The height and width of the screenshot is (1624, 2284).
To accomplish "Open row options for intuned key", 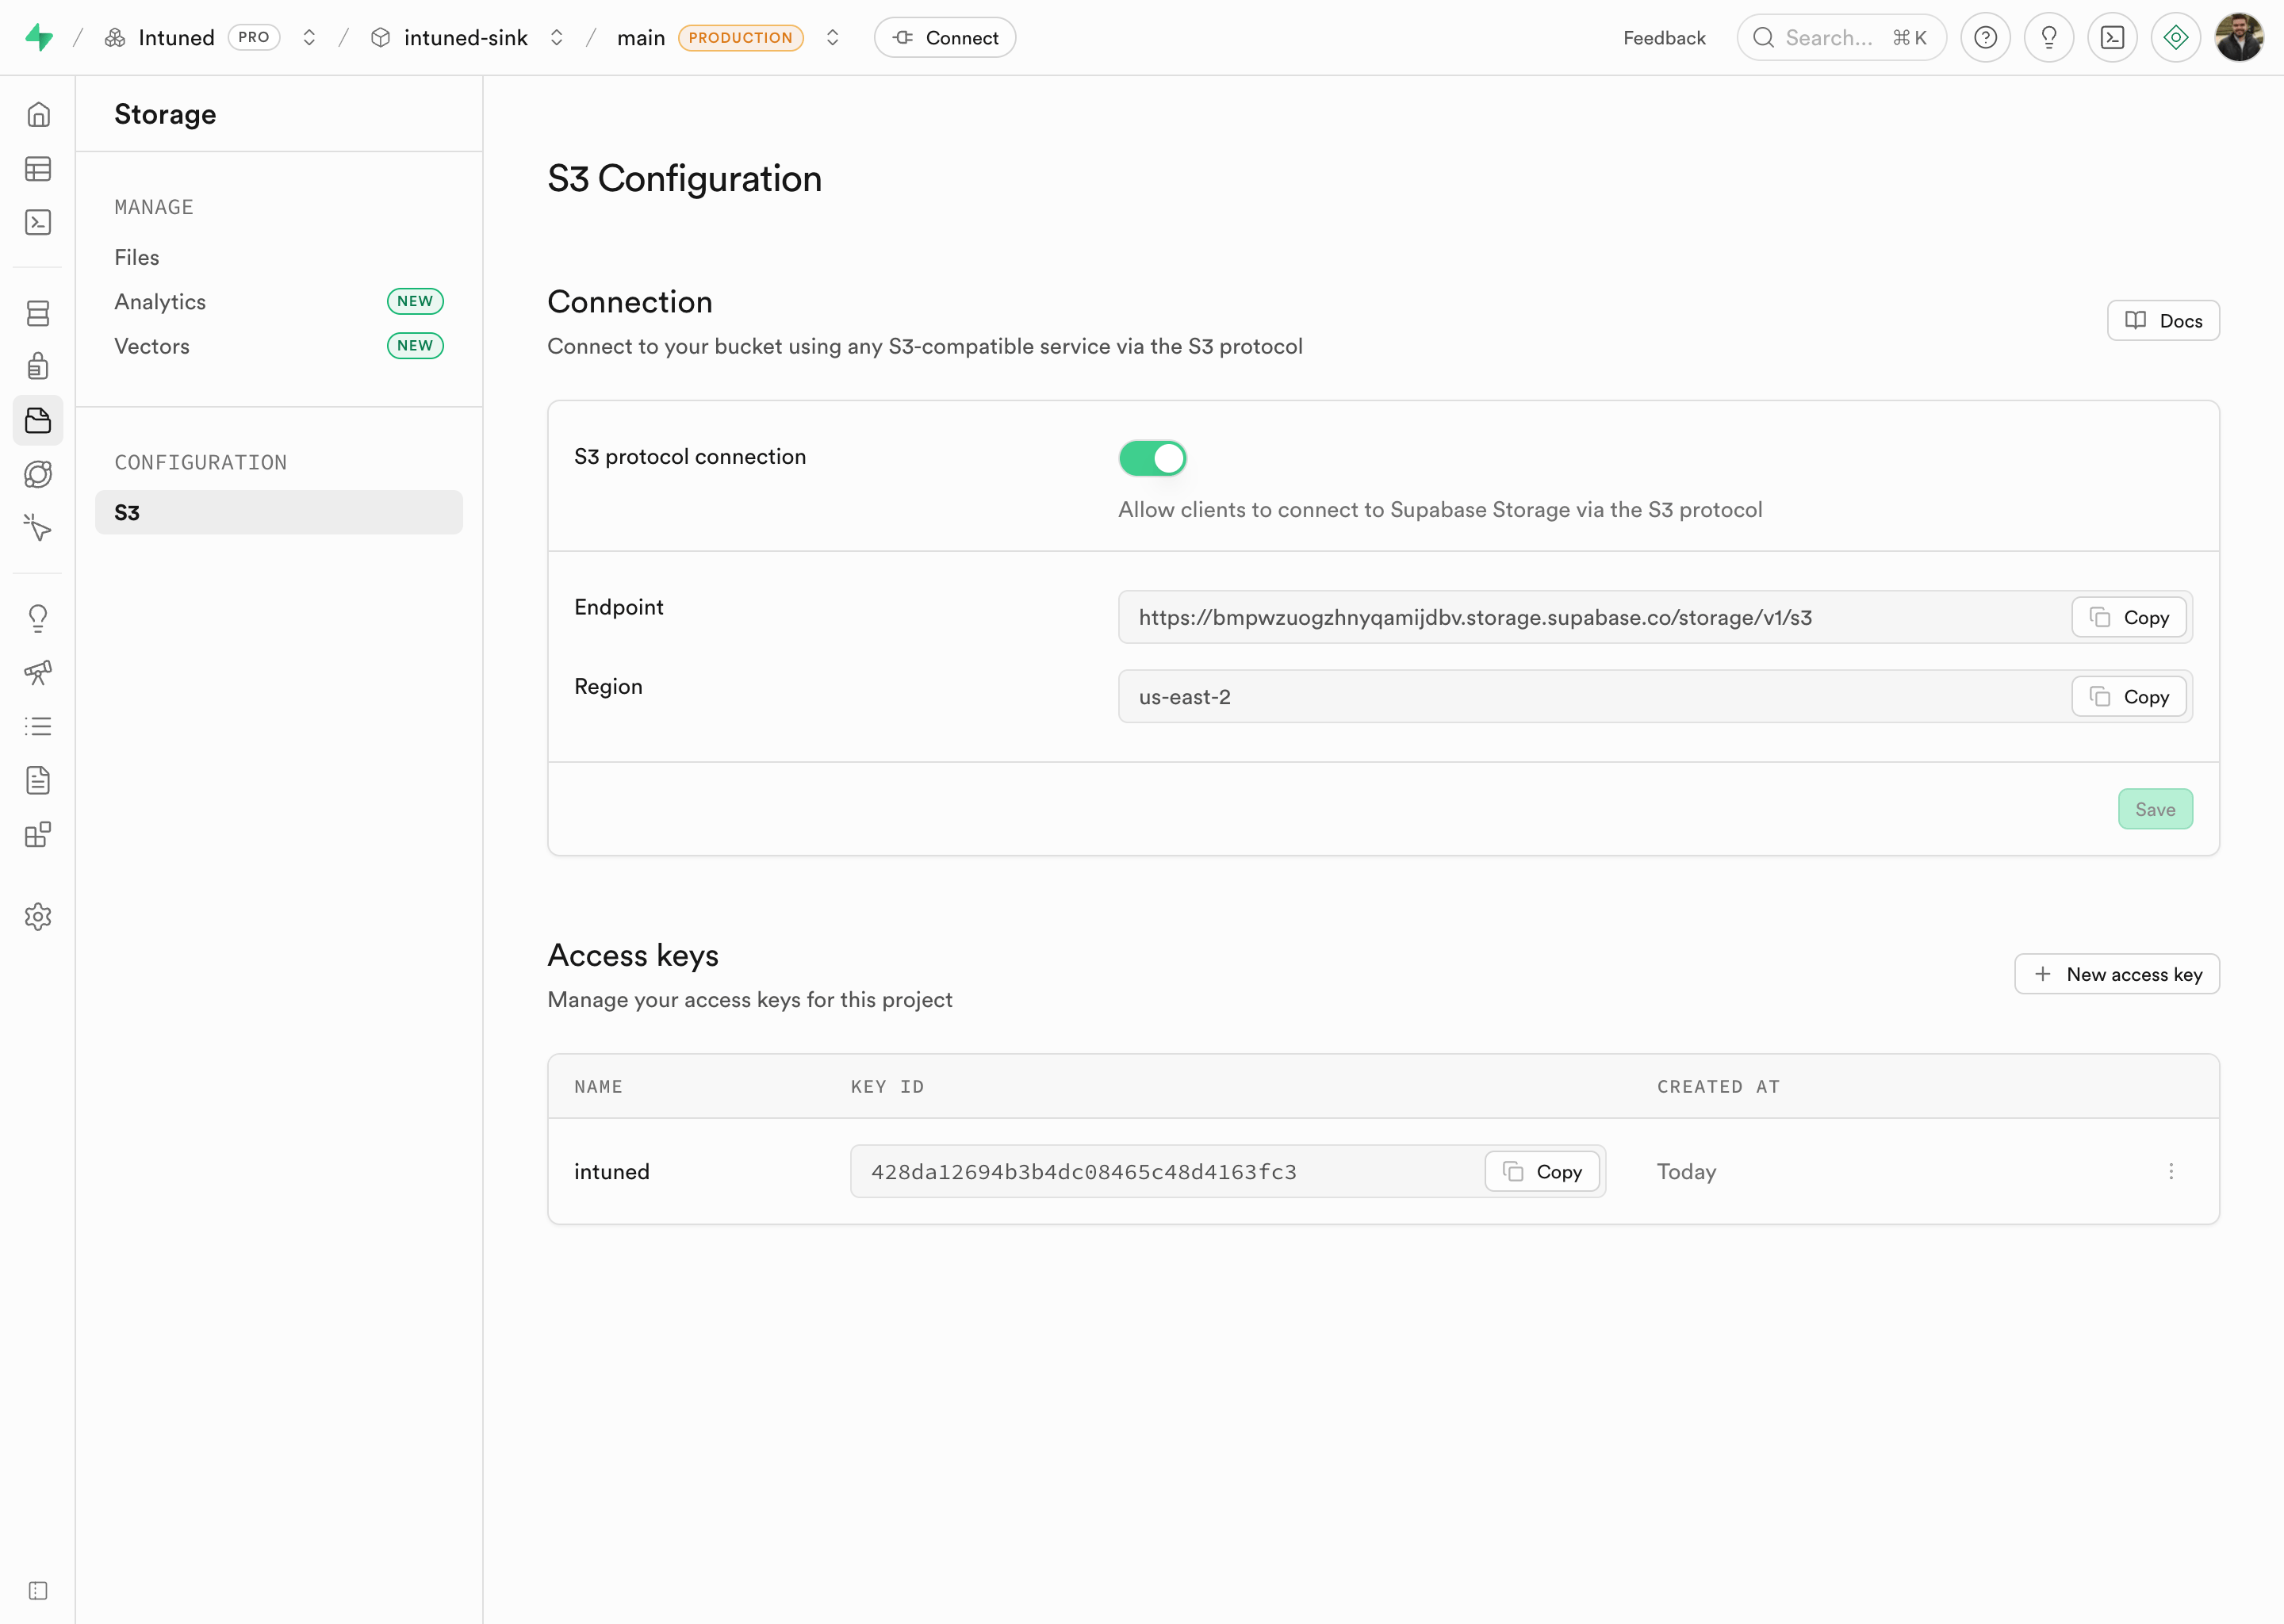I will (2171, 1171).
